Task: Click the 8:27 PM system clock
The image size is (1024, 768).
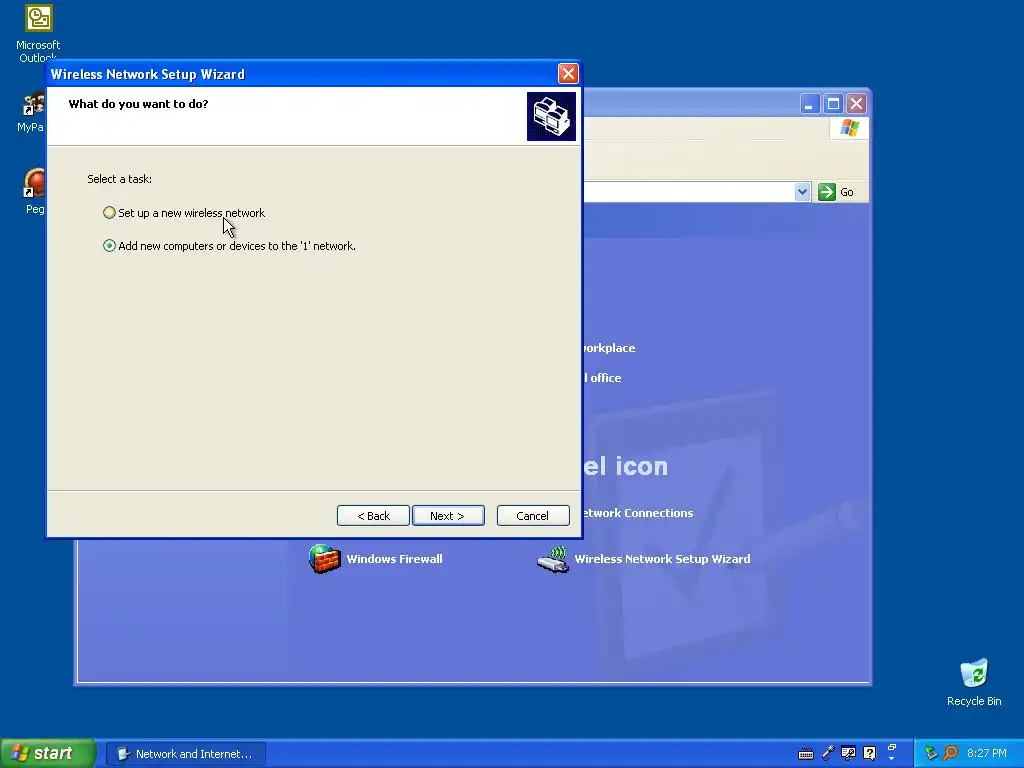Action: (987, 754)
